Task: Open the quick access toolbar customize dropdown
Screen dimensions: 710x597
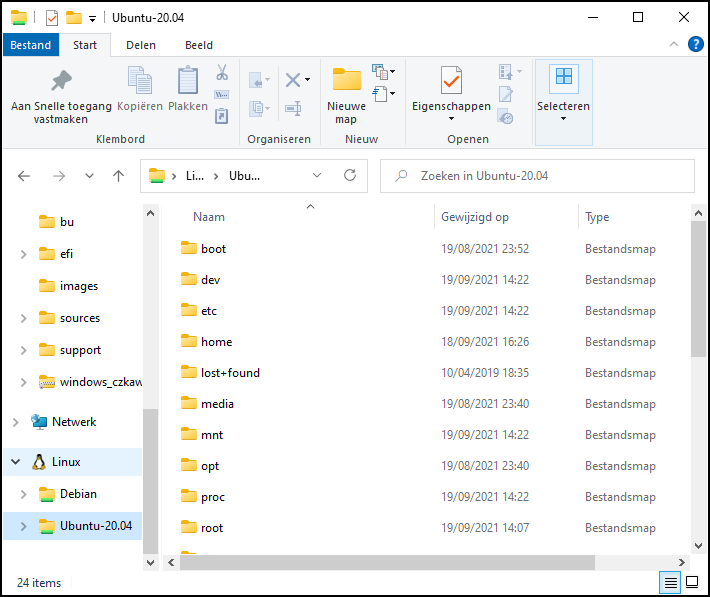Action: coord(92,19)
